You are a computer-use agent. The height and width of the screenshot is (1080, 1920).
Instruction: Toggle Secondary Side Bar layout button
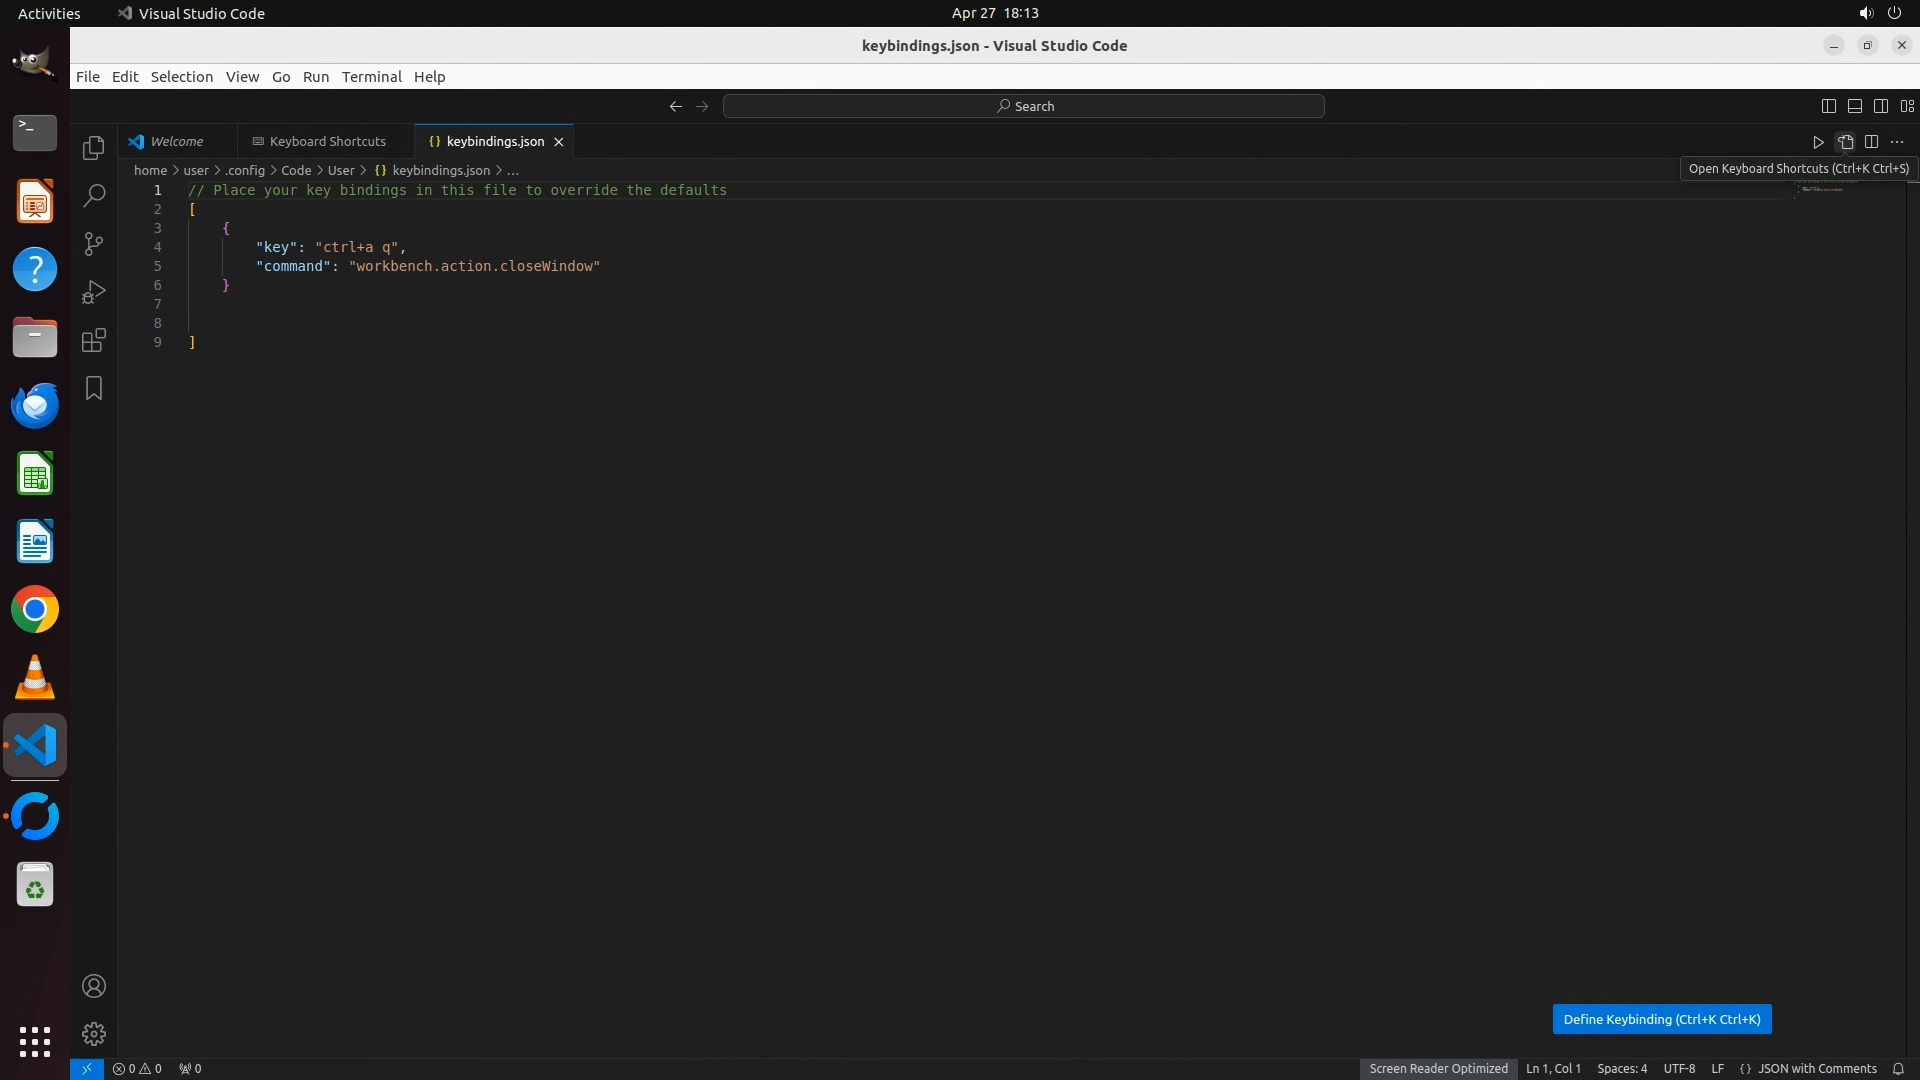click(1881, 106)
